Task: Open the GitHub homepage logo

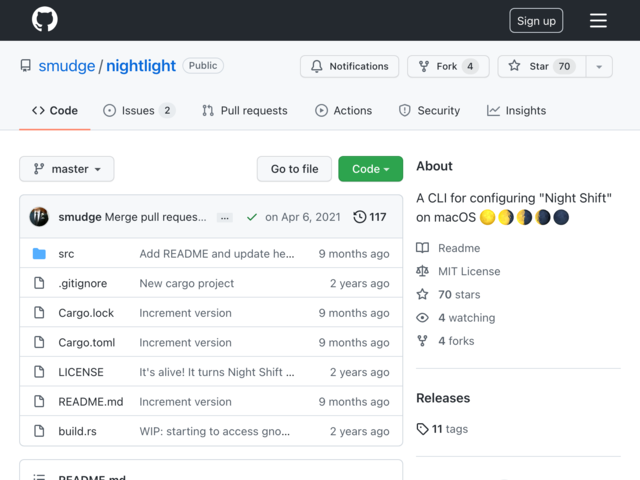Action: click(x=44, y=19)
